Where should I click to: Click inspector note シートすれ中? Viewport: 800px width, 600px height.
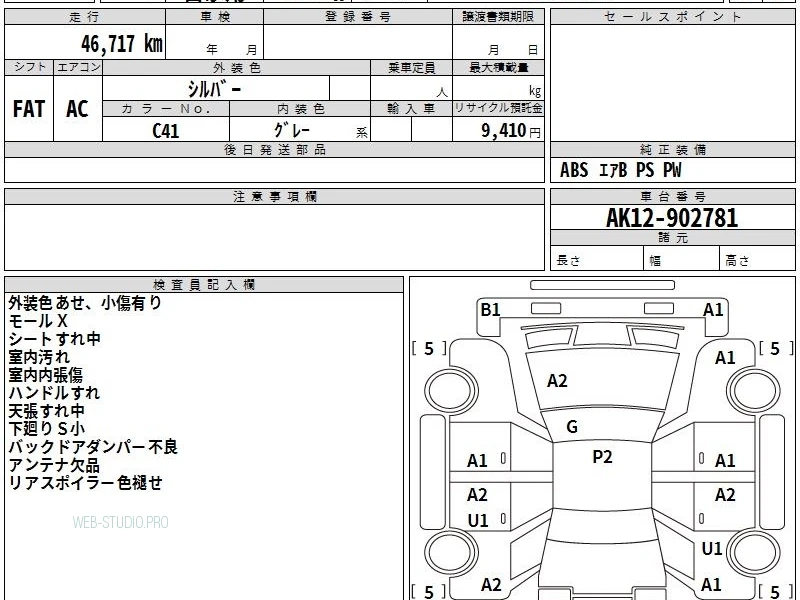pos(54,339)
